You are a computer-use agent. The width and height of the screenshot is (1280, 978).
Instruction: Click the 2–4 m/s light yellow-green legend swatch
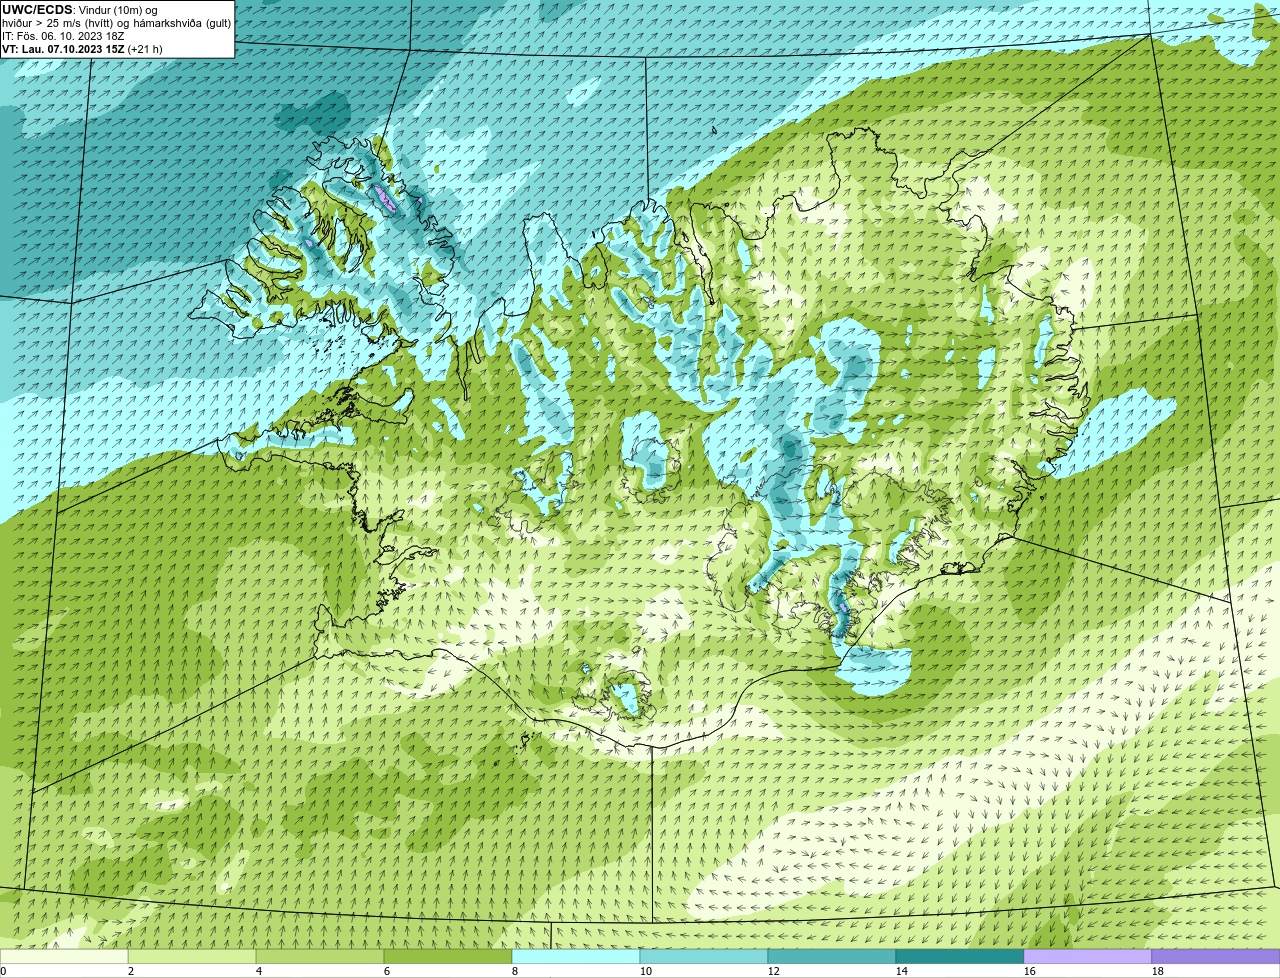[x=192, y=957]
